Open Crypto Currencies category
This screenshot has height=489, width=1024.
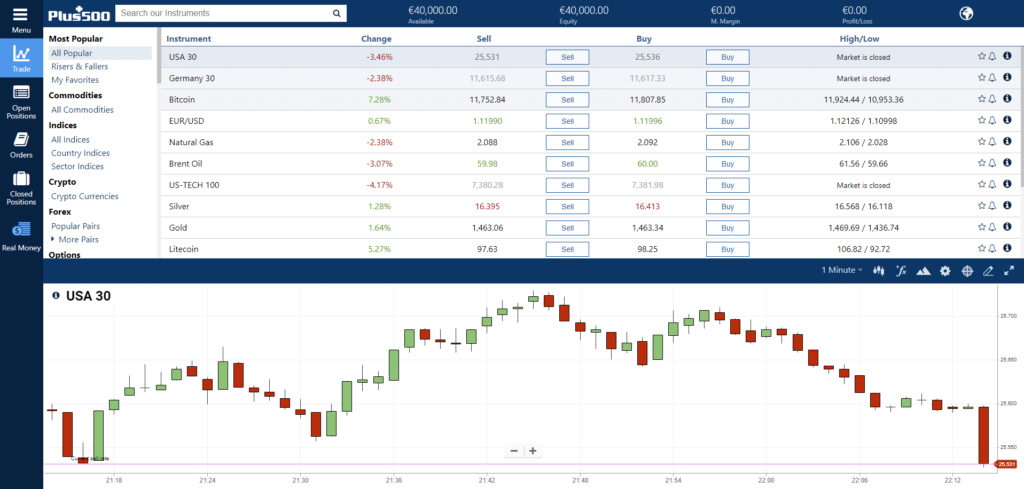tap(85, 197)
